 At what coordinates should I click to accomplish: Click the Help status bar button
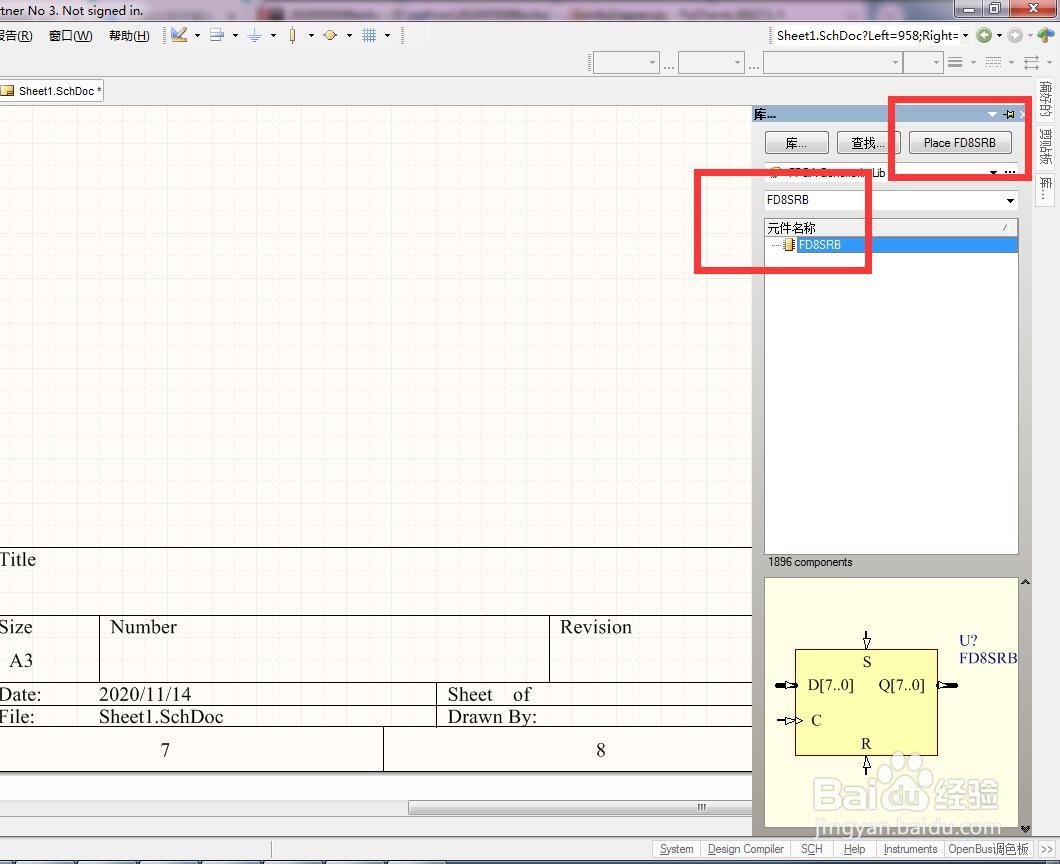pyautogui.click(x=854, y=849)
